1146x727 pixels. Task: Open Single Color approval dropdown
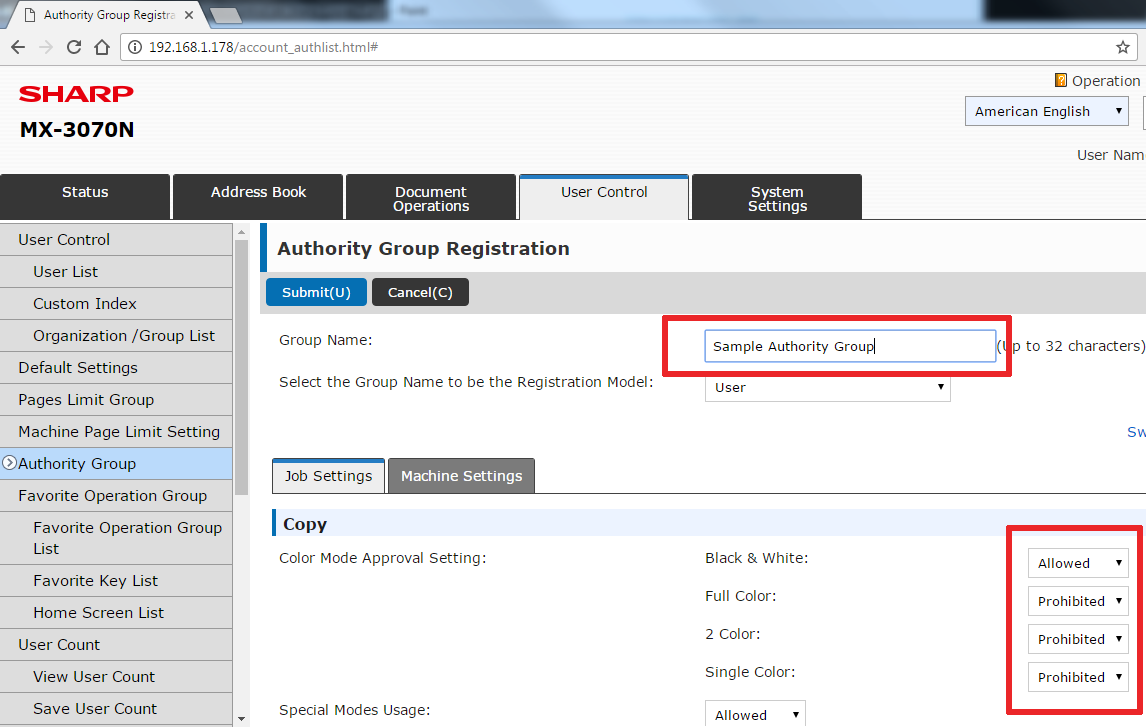coord(1078,677)
